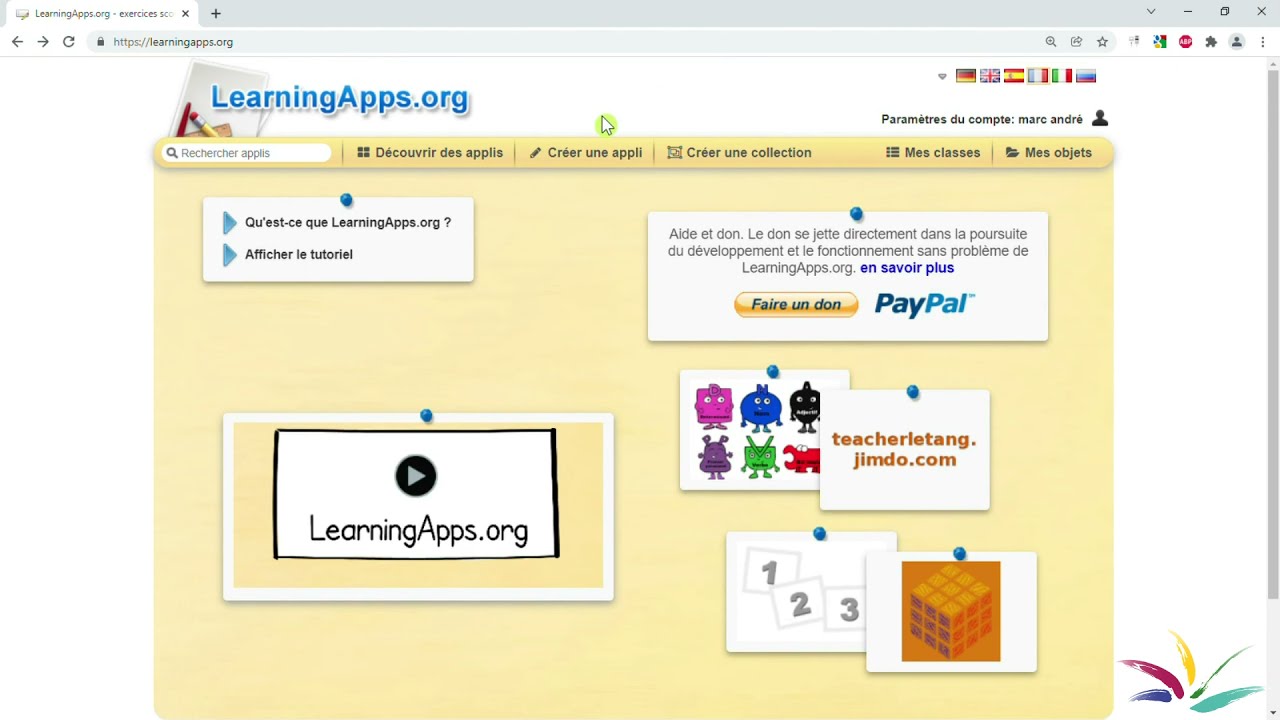
Task: Go to 'Créer une collection'
Action: tap(739, 153)
